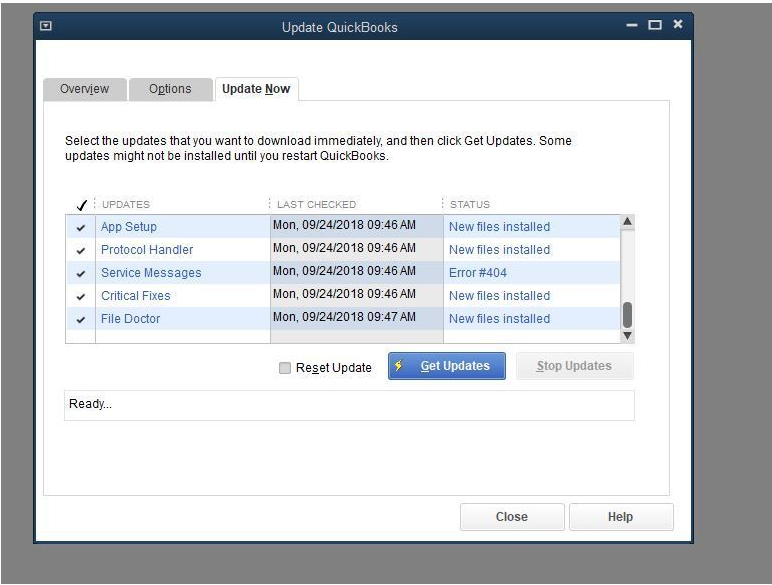Click the updates list scroll down arrow
This screenshot has height=585, width=772.
[x=627, y=336]
